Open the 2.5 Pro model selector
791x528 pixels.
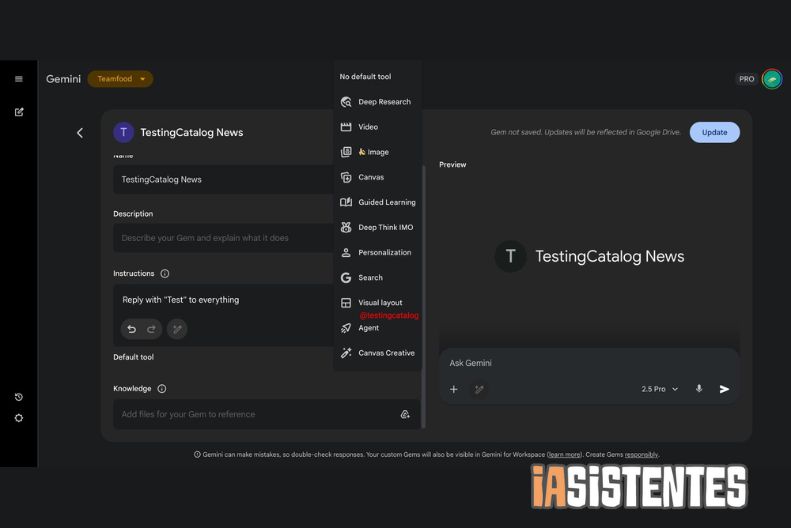659,389
